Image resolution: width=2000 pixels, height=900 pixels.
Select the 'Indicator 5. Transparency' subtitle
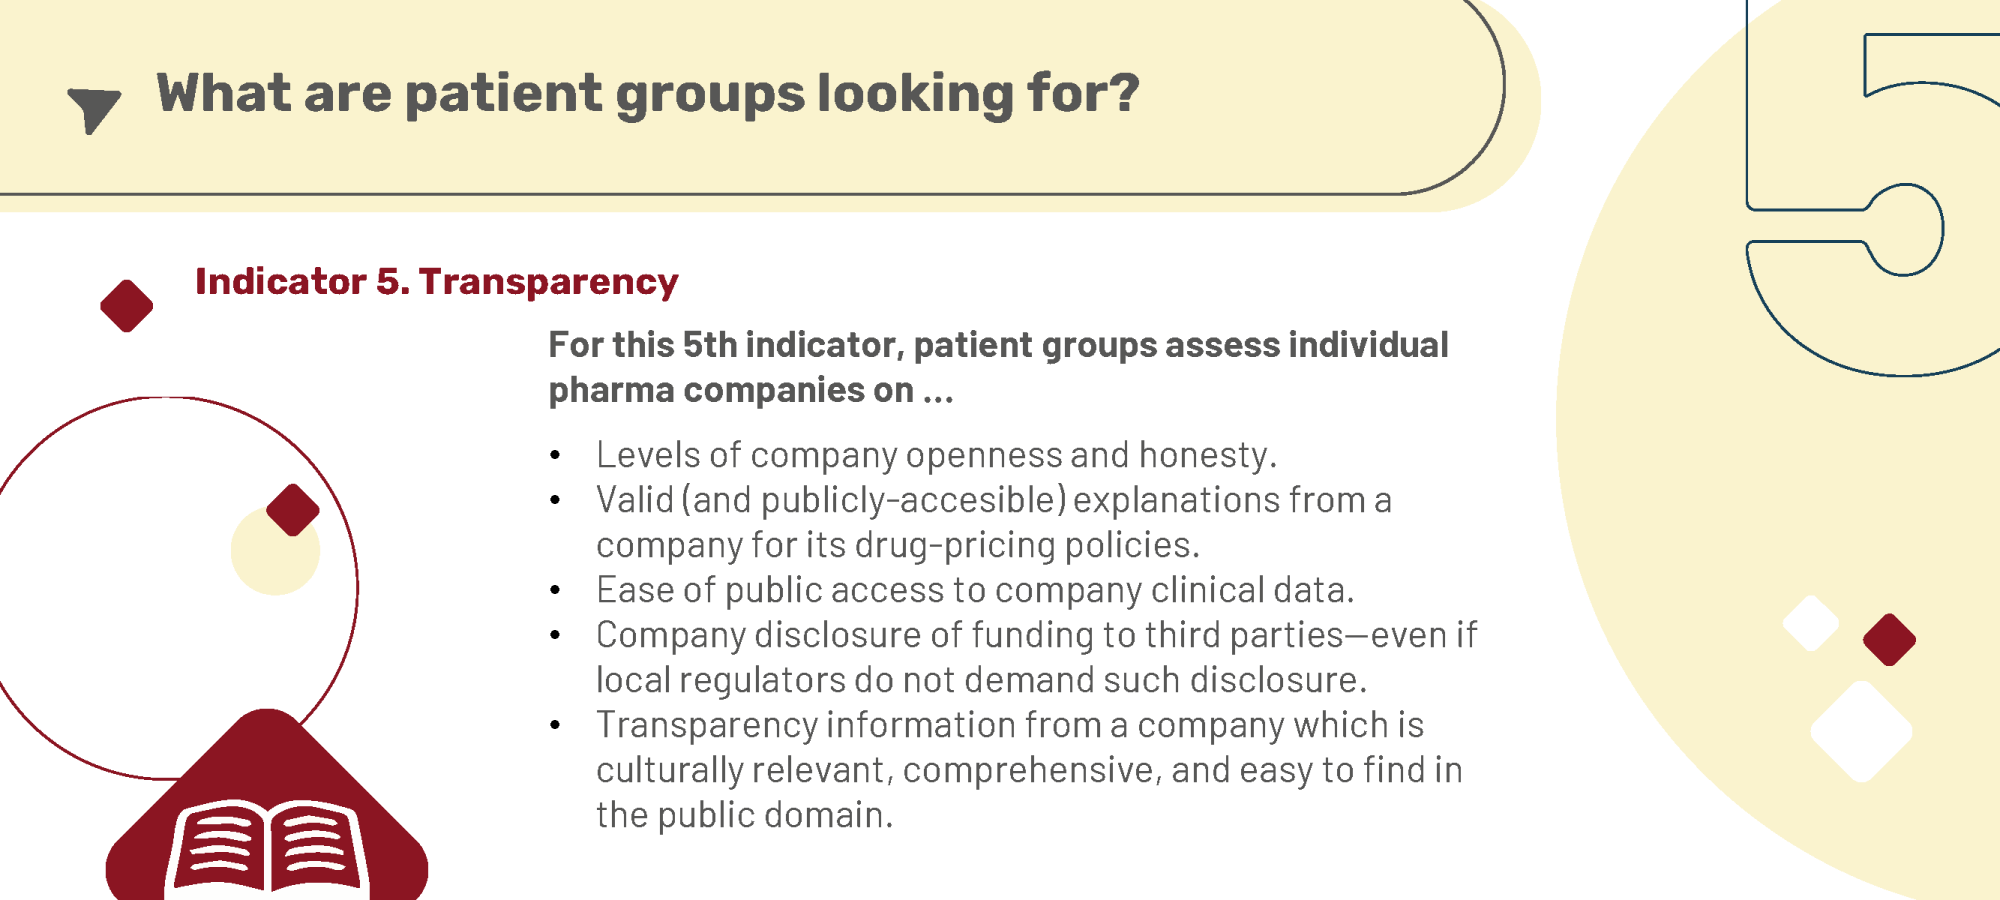click(437, 282)
